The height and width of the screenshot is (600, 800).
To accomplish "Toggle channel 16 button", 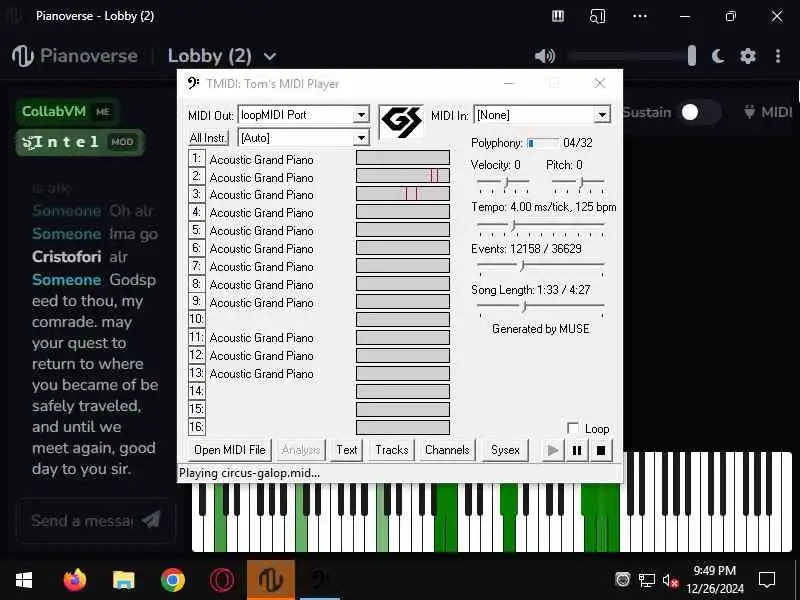I will click(x=196, y=427).
